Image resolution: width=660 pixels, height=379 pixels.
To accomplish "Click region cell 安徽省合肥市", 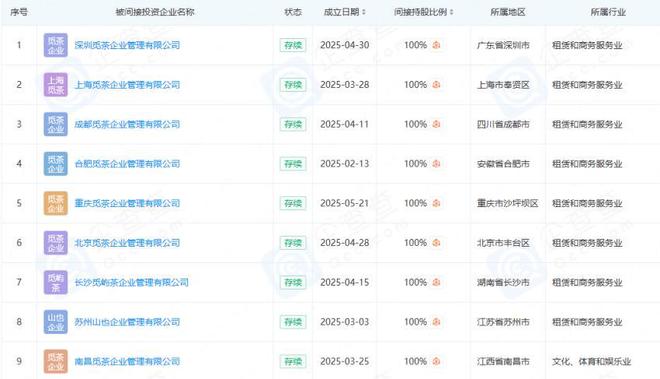I will [503, 164].
